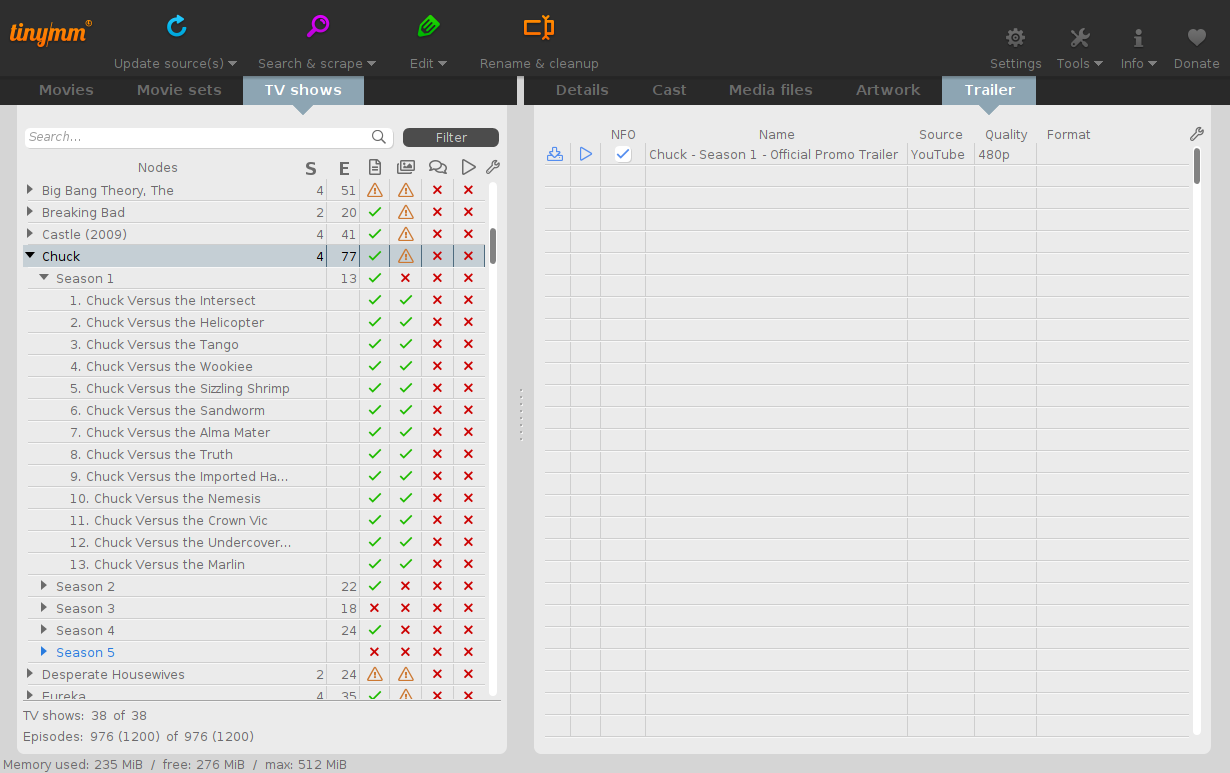1230x773 pixels.
Task: Expand the Castle (2009) show node
Action: coord(30,234)
